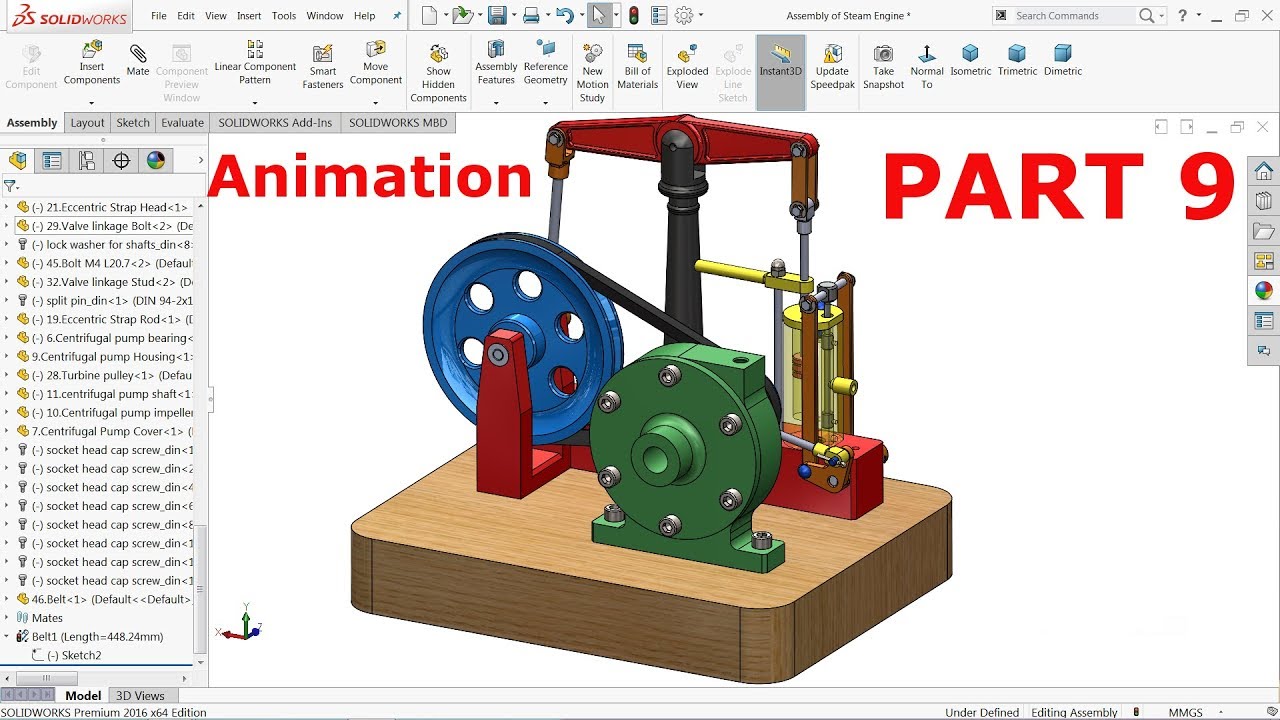Click the MMGS units status entry
The height and width of the screenshot is (720, 1280).
pos(1186,713)
